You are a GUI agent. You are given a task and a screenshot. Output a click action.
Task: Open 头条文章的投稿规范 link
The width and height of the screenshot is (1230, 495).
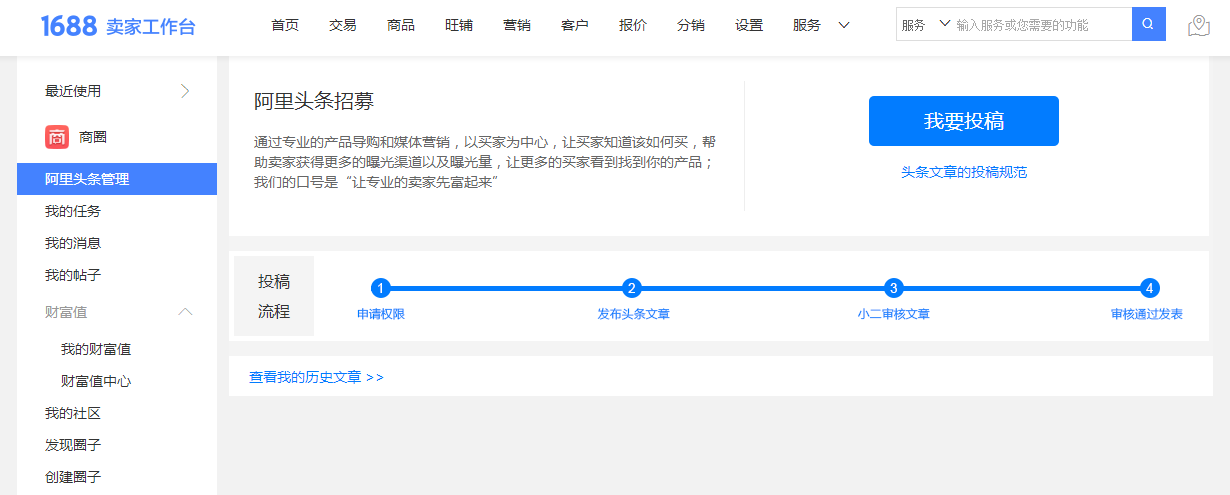(963, 172)
